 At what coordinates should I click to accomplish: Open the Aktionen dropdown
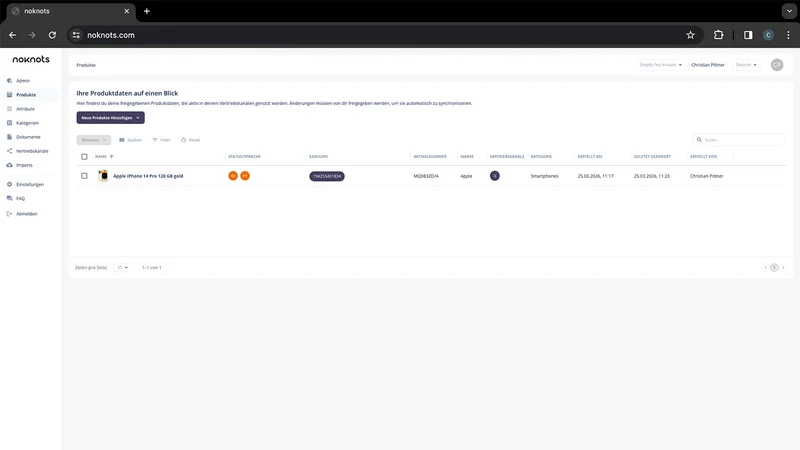coord(94,140)
